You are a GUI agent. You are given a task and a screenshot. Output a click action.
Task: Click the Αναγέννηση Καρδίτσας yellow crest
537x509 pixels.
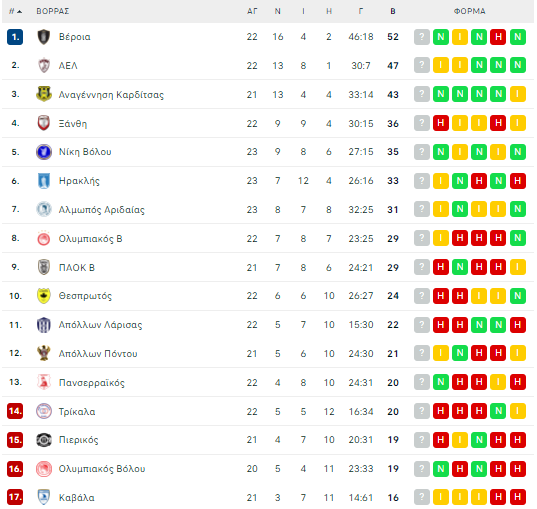[44, 94]
